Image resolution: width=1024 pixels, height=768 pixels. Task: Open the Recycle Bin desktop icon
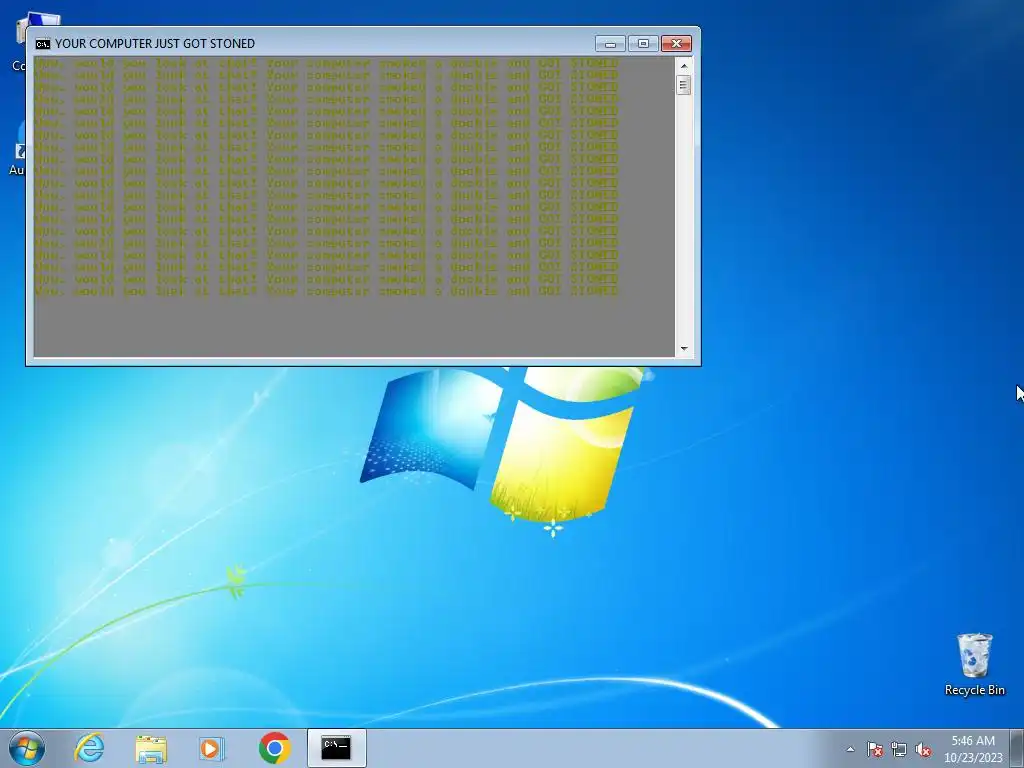(x=974, y=664)
